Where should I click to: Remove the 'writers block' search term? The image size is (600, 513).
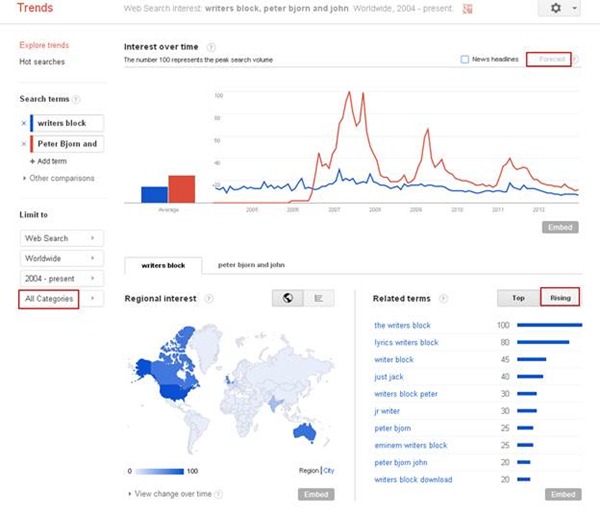point(24,123)
